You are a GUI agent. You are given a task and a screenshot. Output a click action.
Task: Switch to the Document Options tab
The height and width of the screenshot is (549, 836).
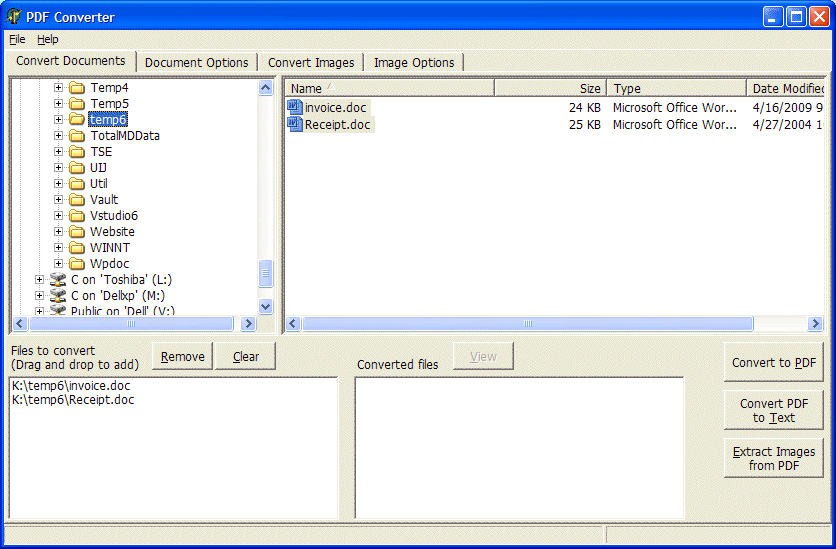196,62
